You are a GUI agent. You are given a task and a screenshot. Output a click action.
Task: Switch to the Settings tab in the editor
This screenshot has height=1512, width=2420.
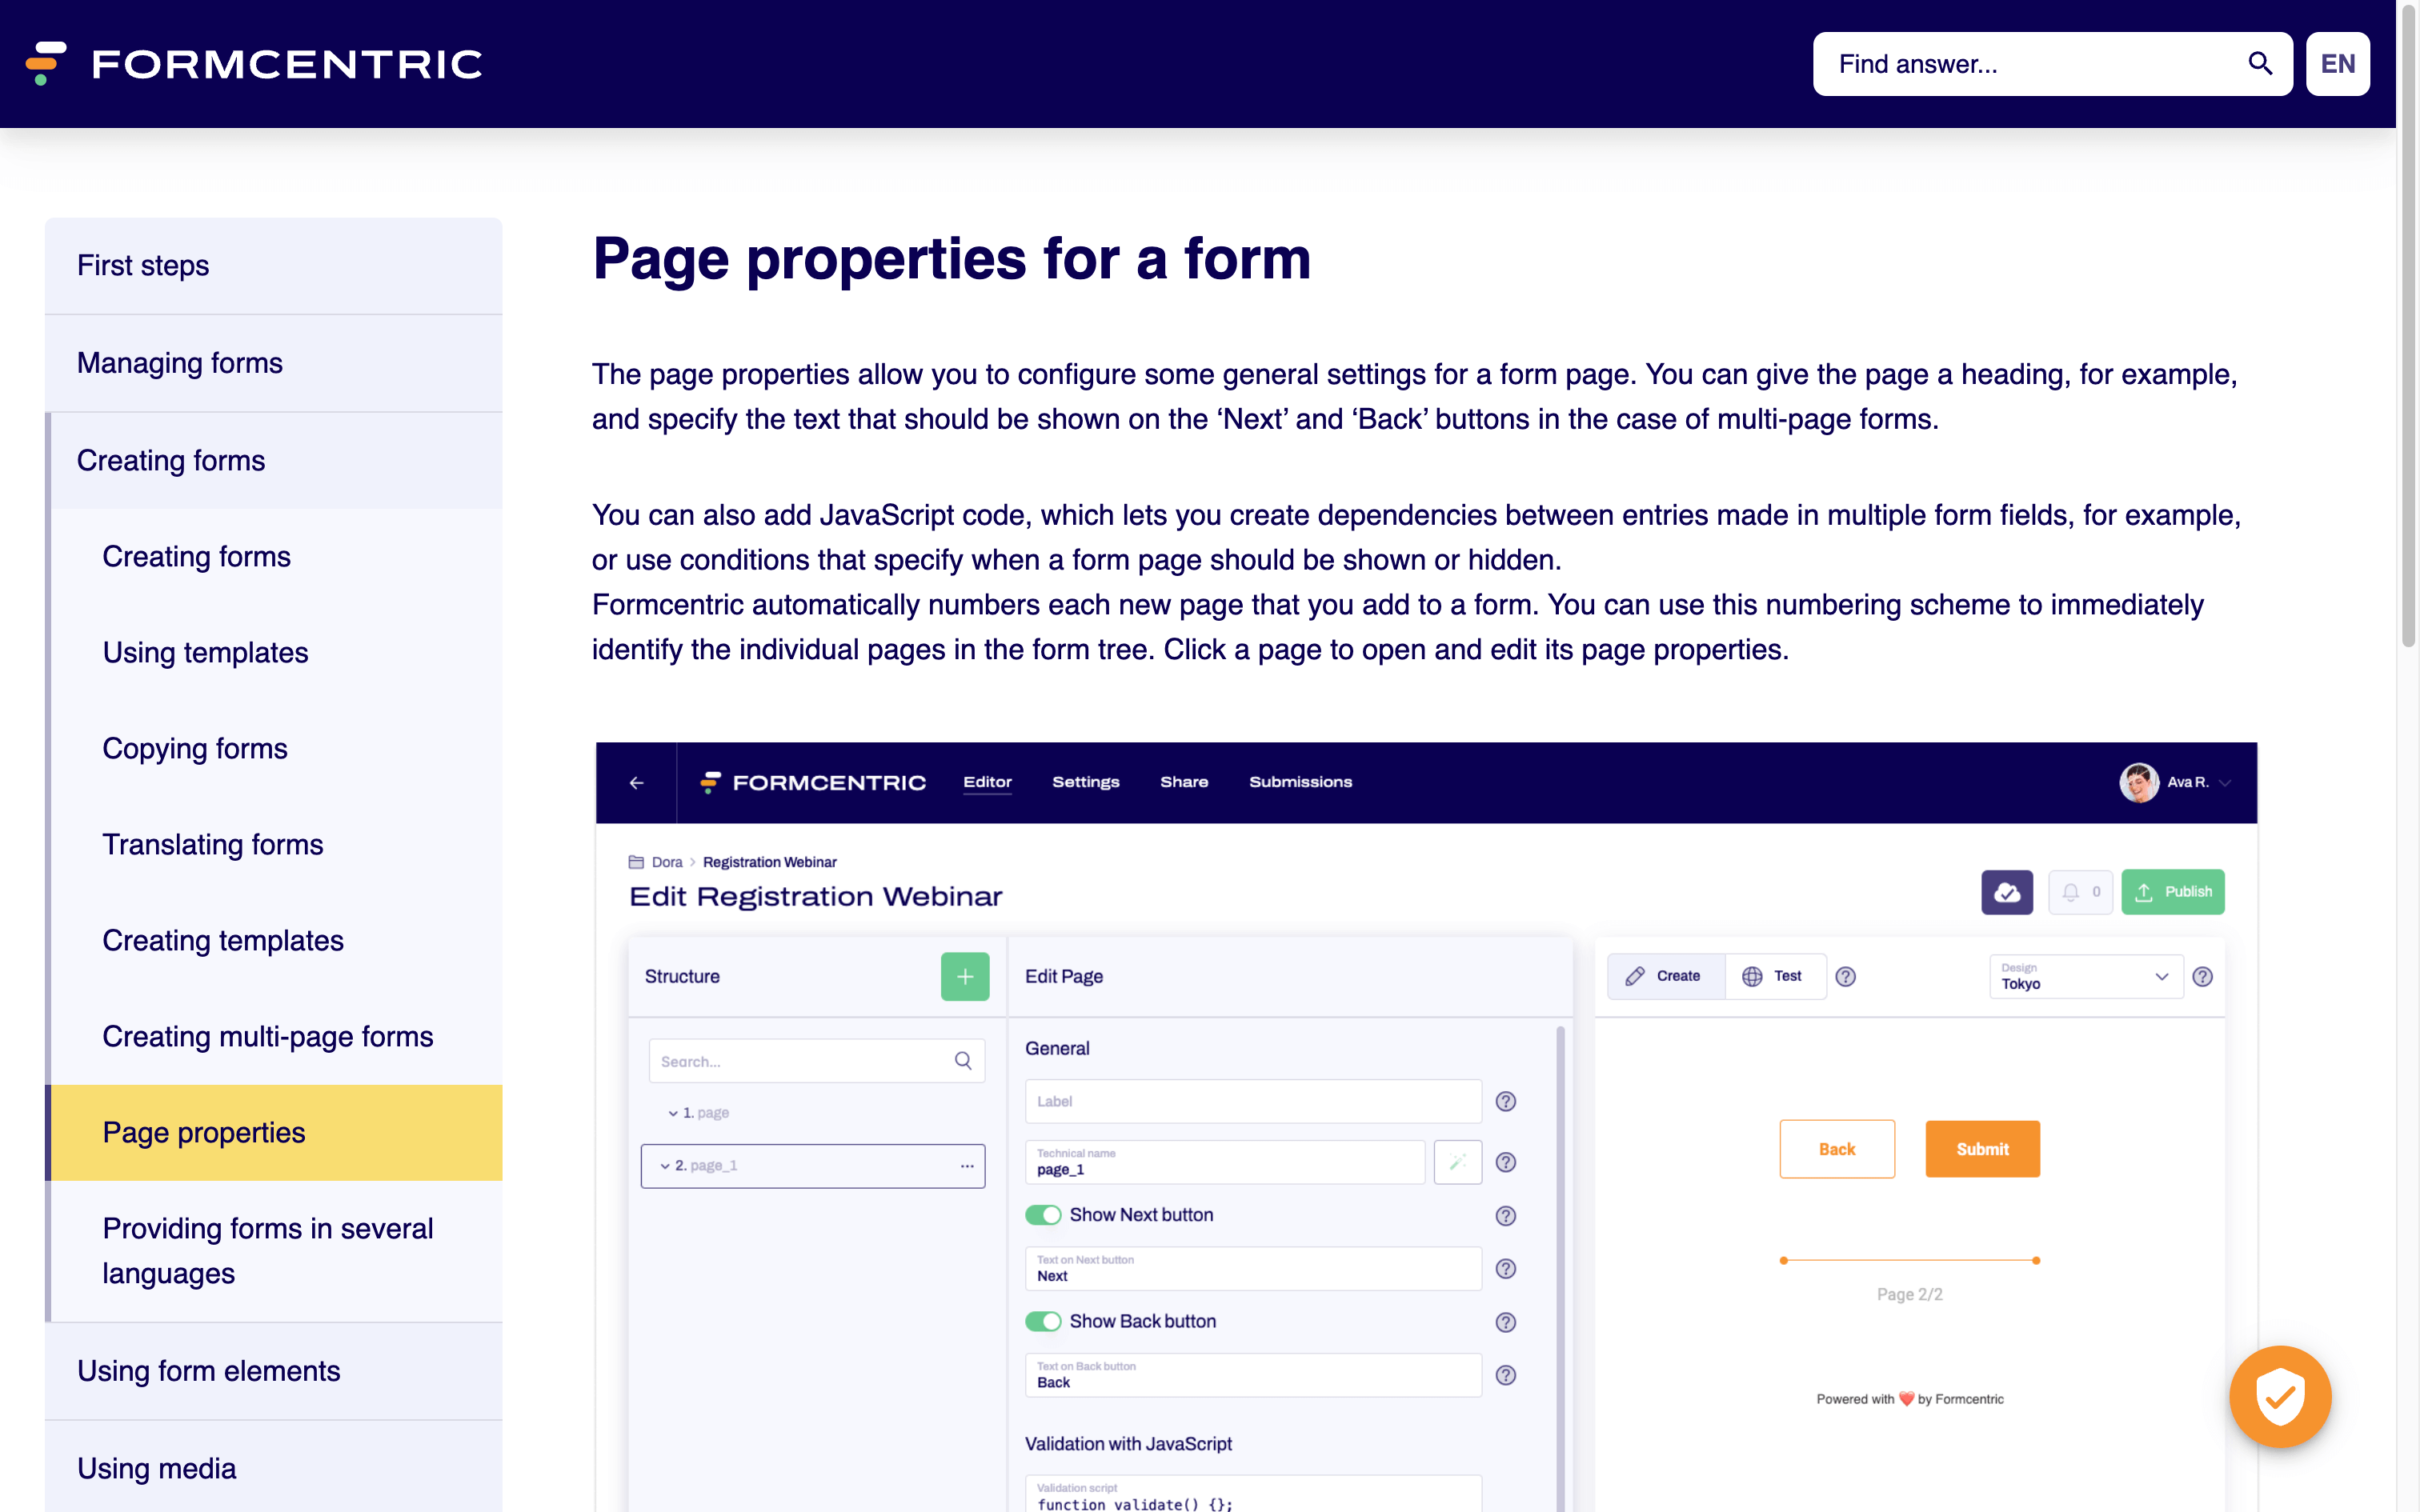[1086, 782]
